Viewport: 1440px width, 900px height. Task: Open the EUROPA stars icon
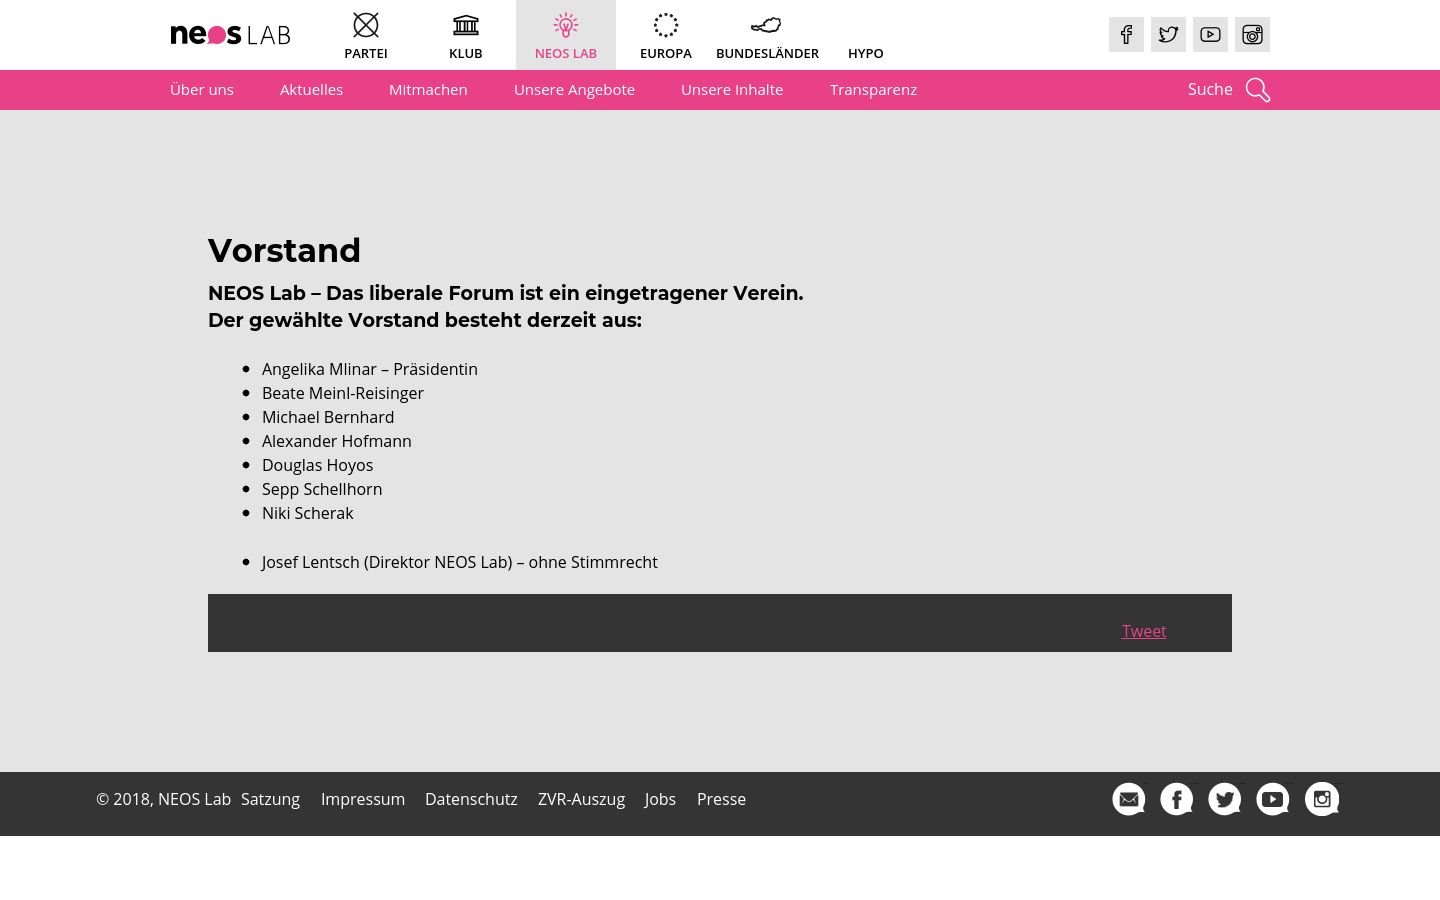[666, 25]
